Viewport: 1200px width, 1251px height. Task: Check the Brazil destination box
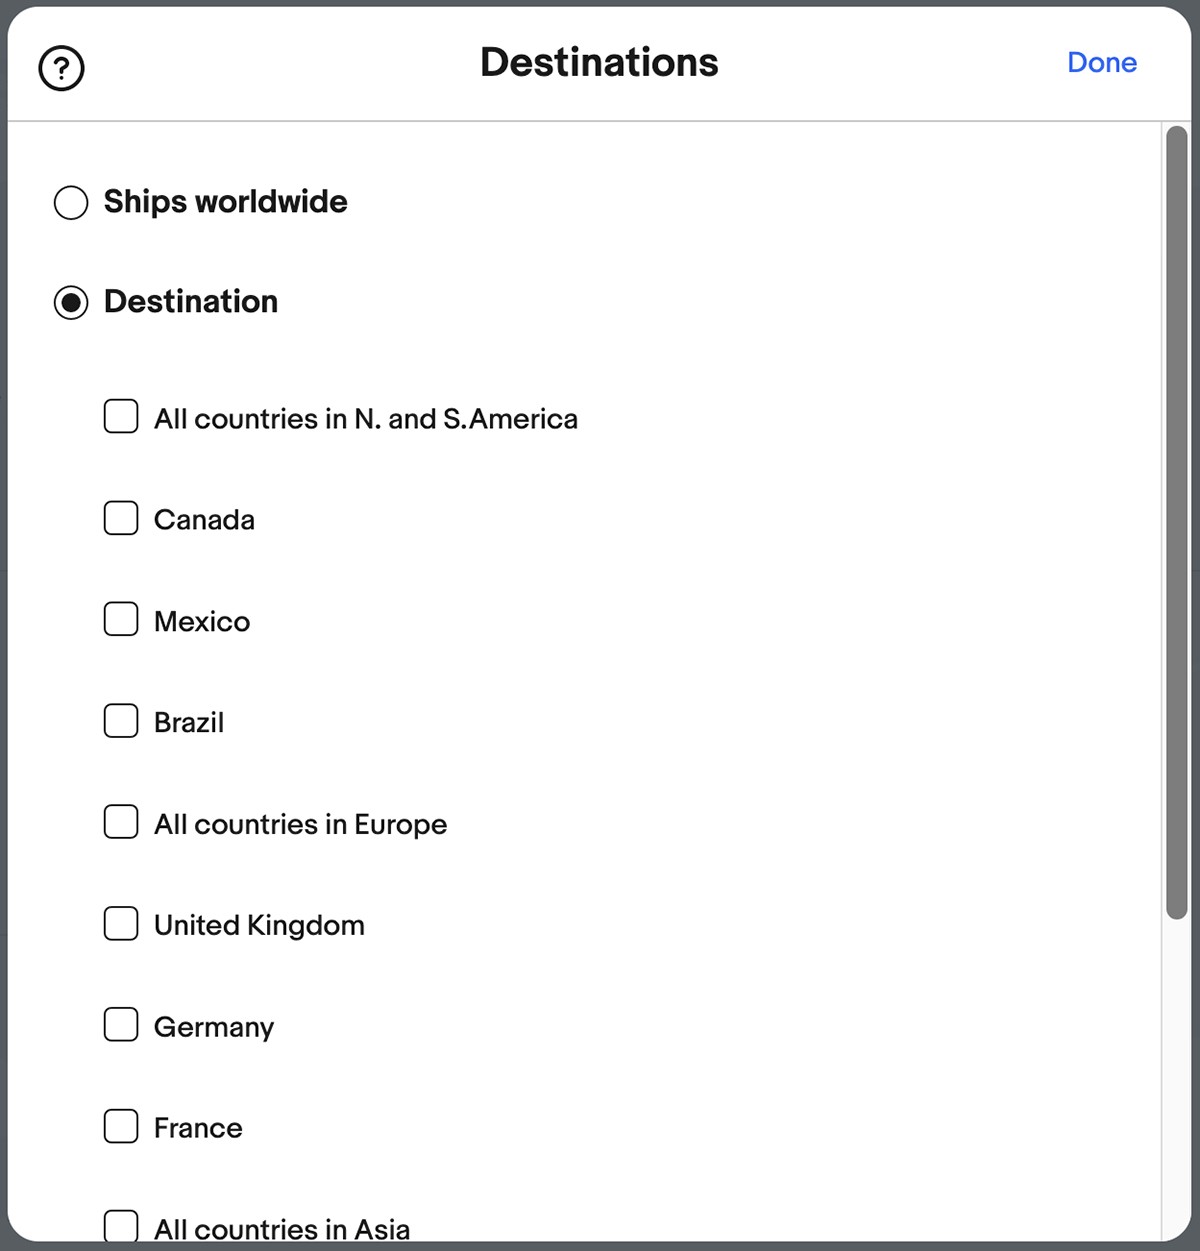121,720
